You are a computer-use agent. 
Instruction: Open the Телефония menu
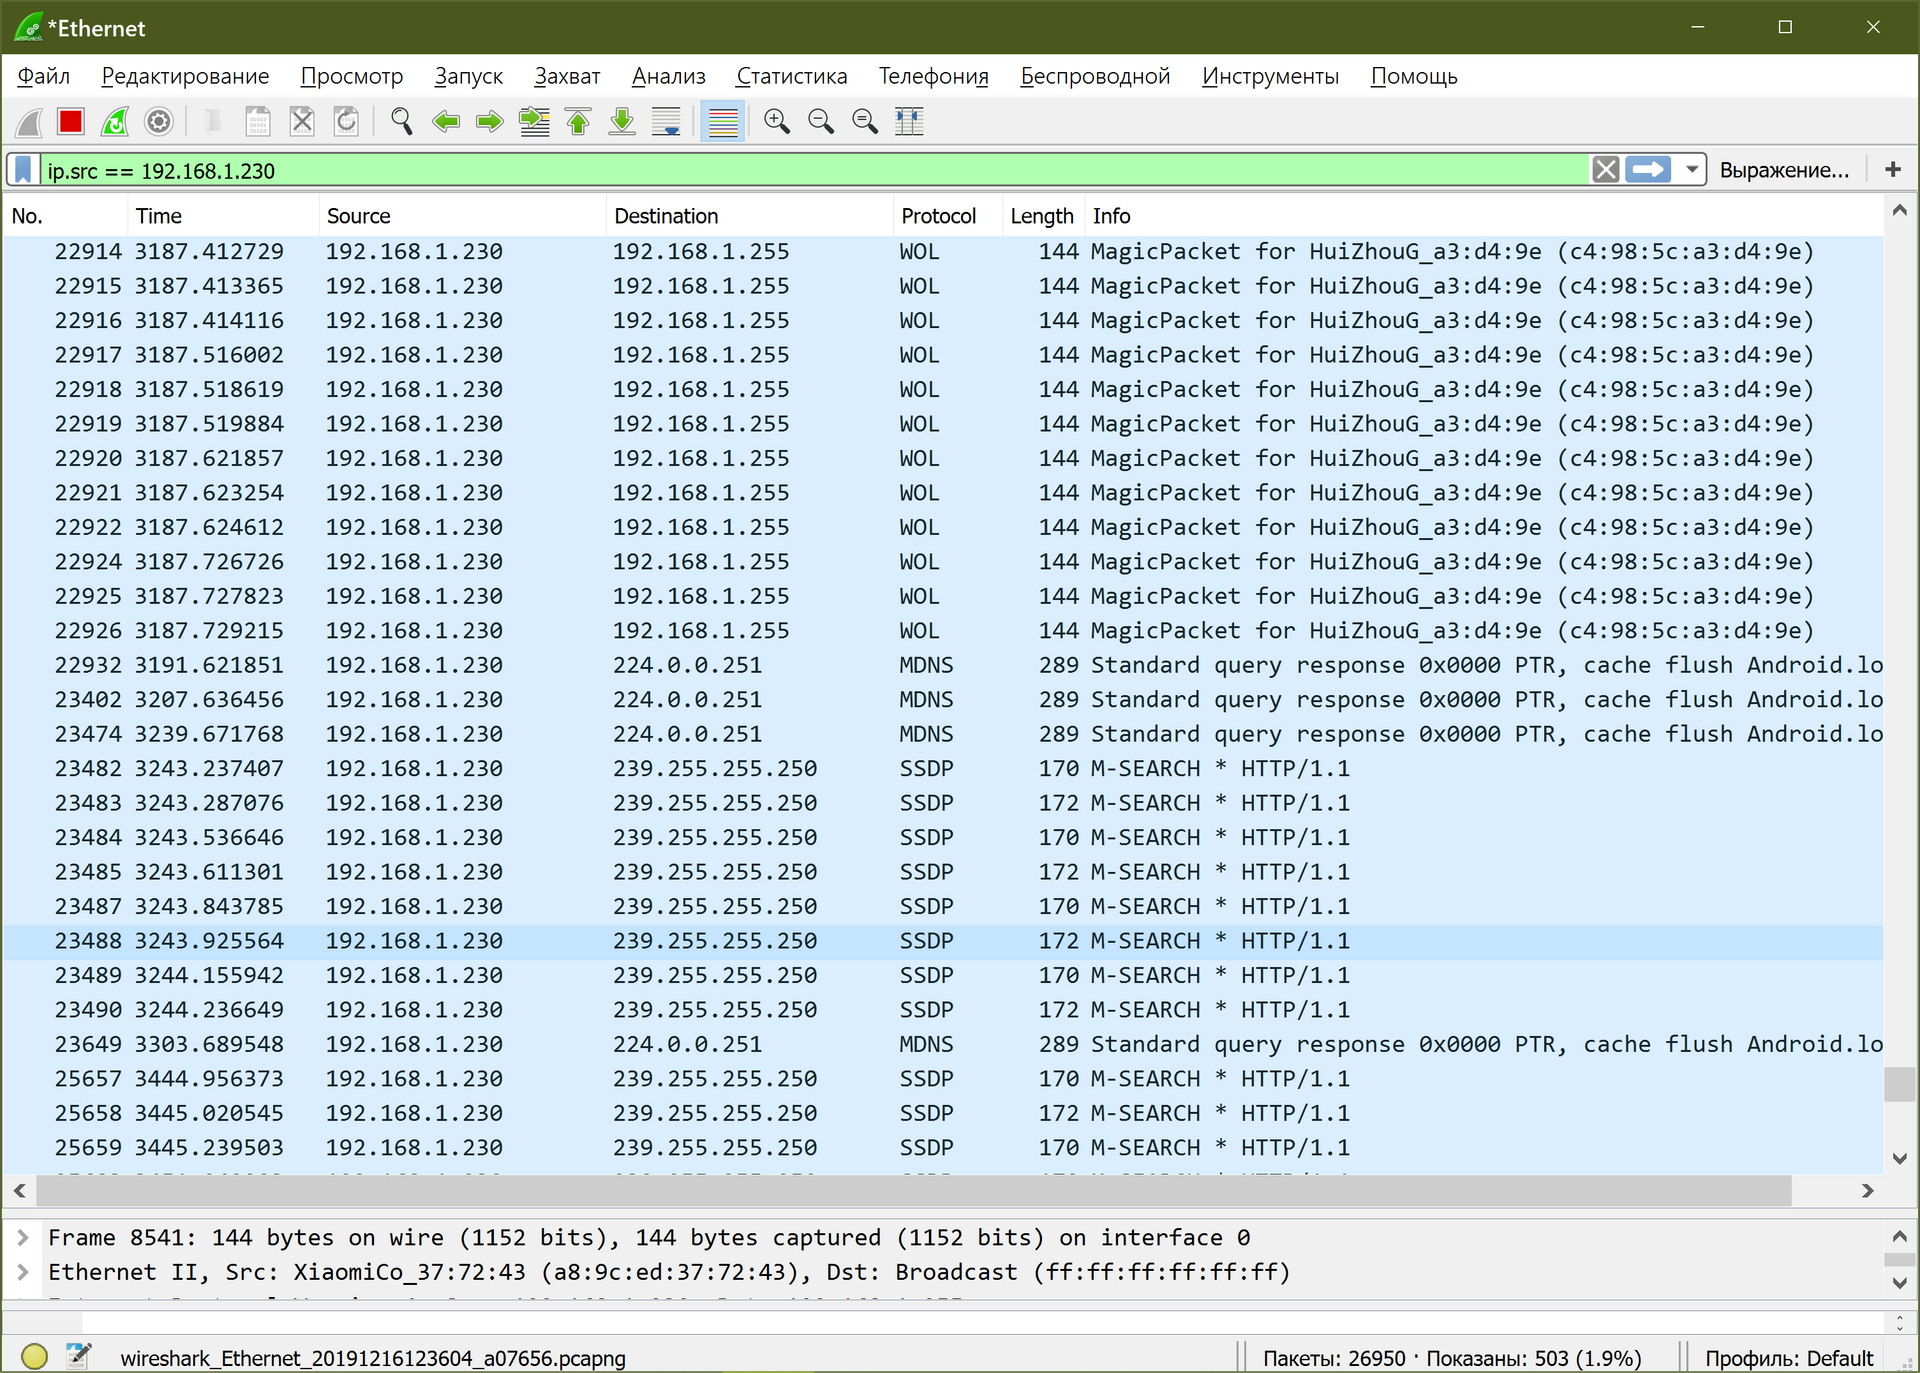pyautogui.click(x=934, y=76)
